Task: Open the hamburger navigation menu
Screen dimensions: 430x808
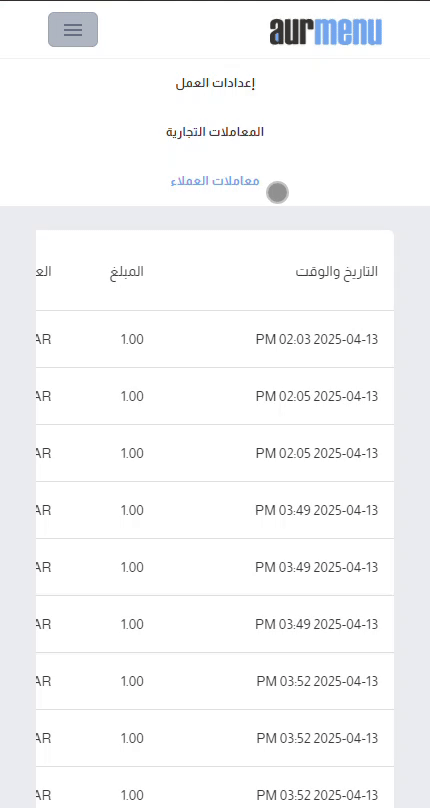Action: tap(73, 29)
